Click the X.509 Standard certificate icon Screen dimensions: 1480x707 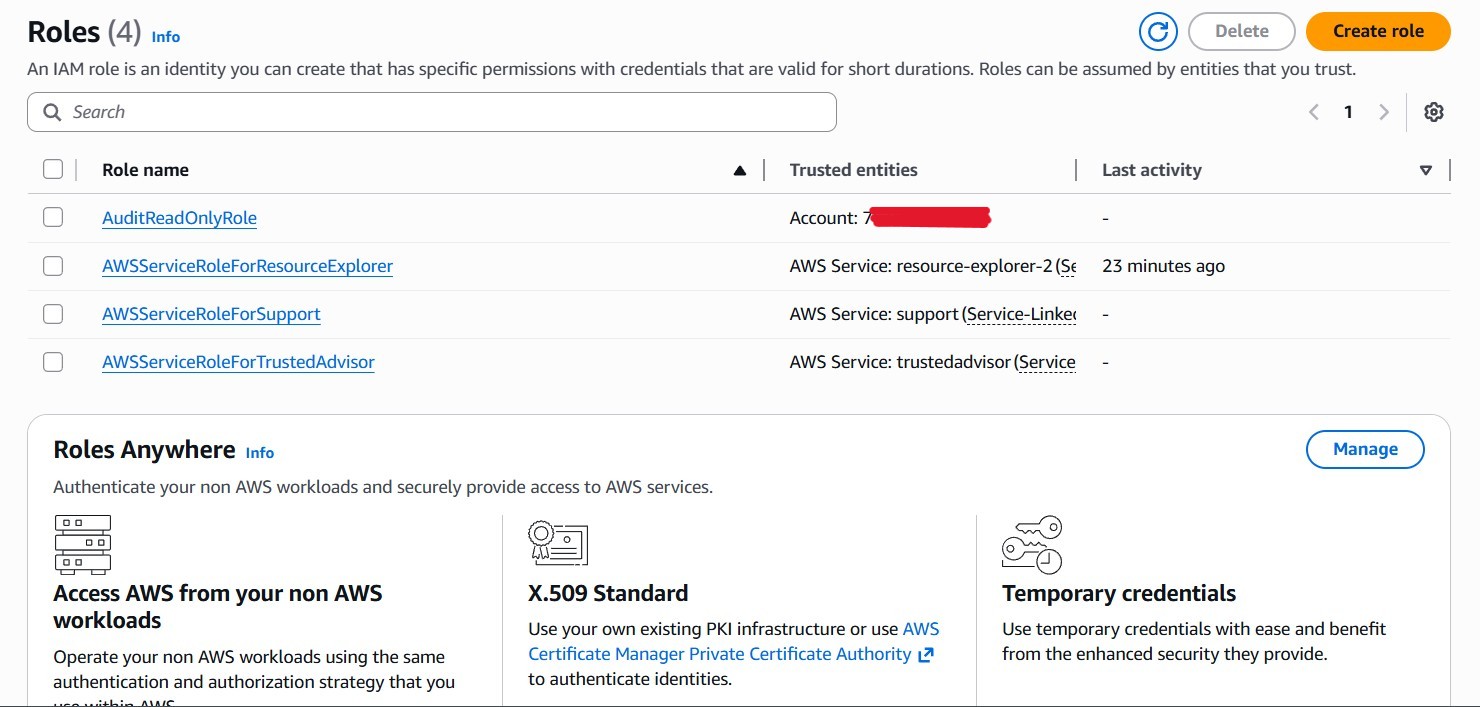(557, 543)
